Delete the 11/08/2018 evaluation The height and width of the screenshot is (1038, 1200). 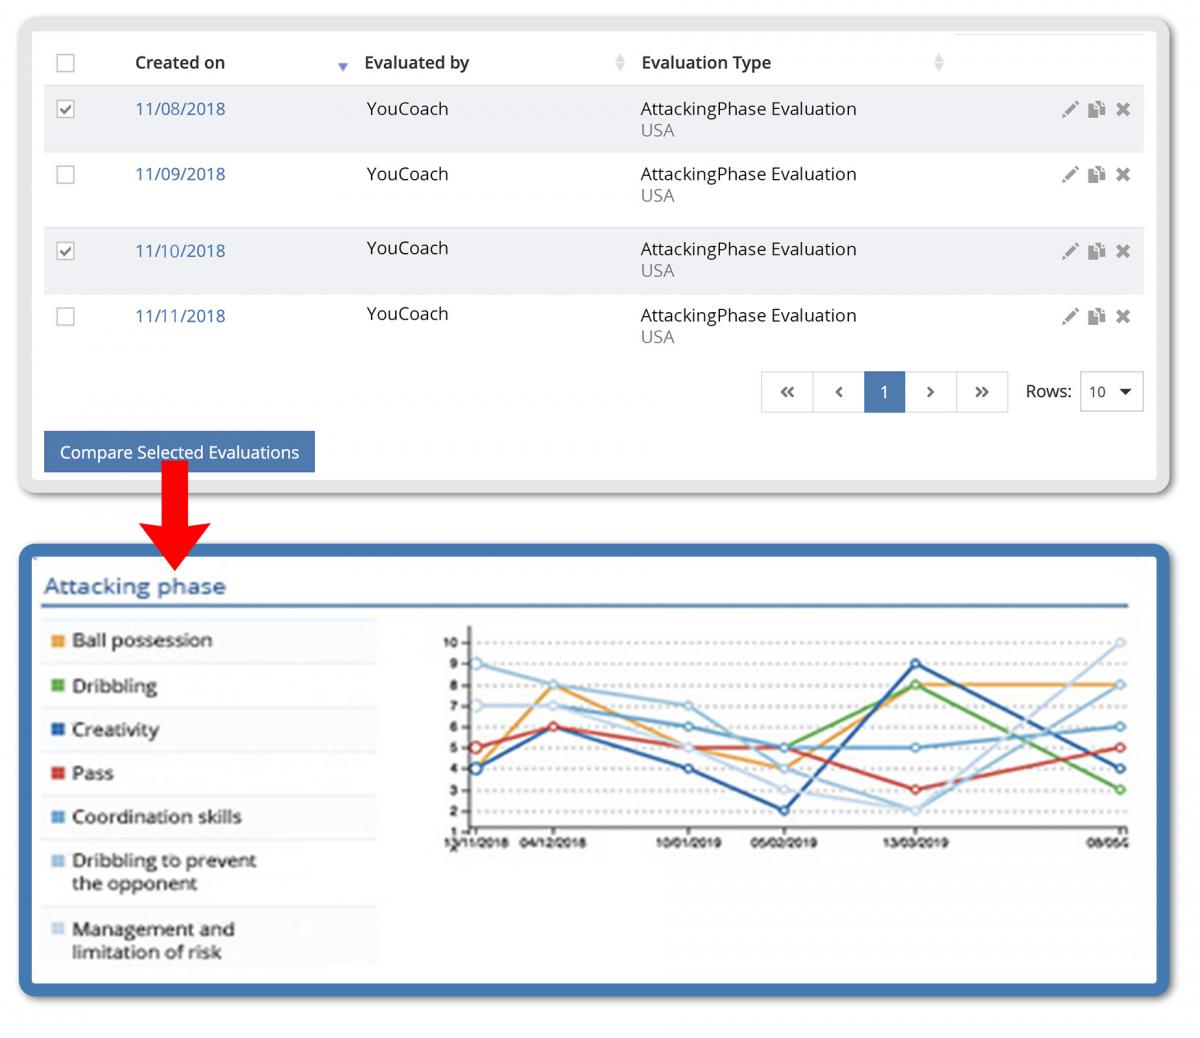click(1123, 109)
